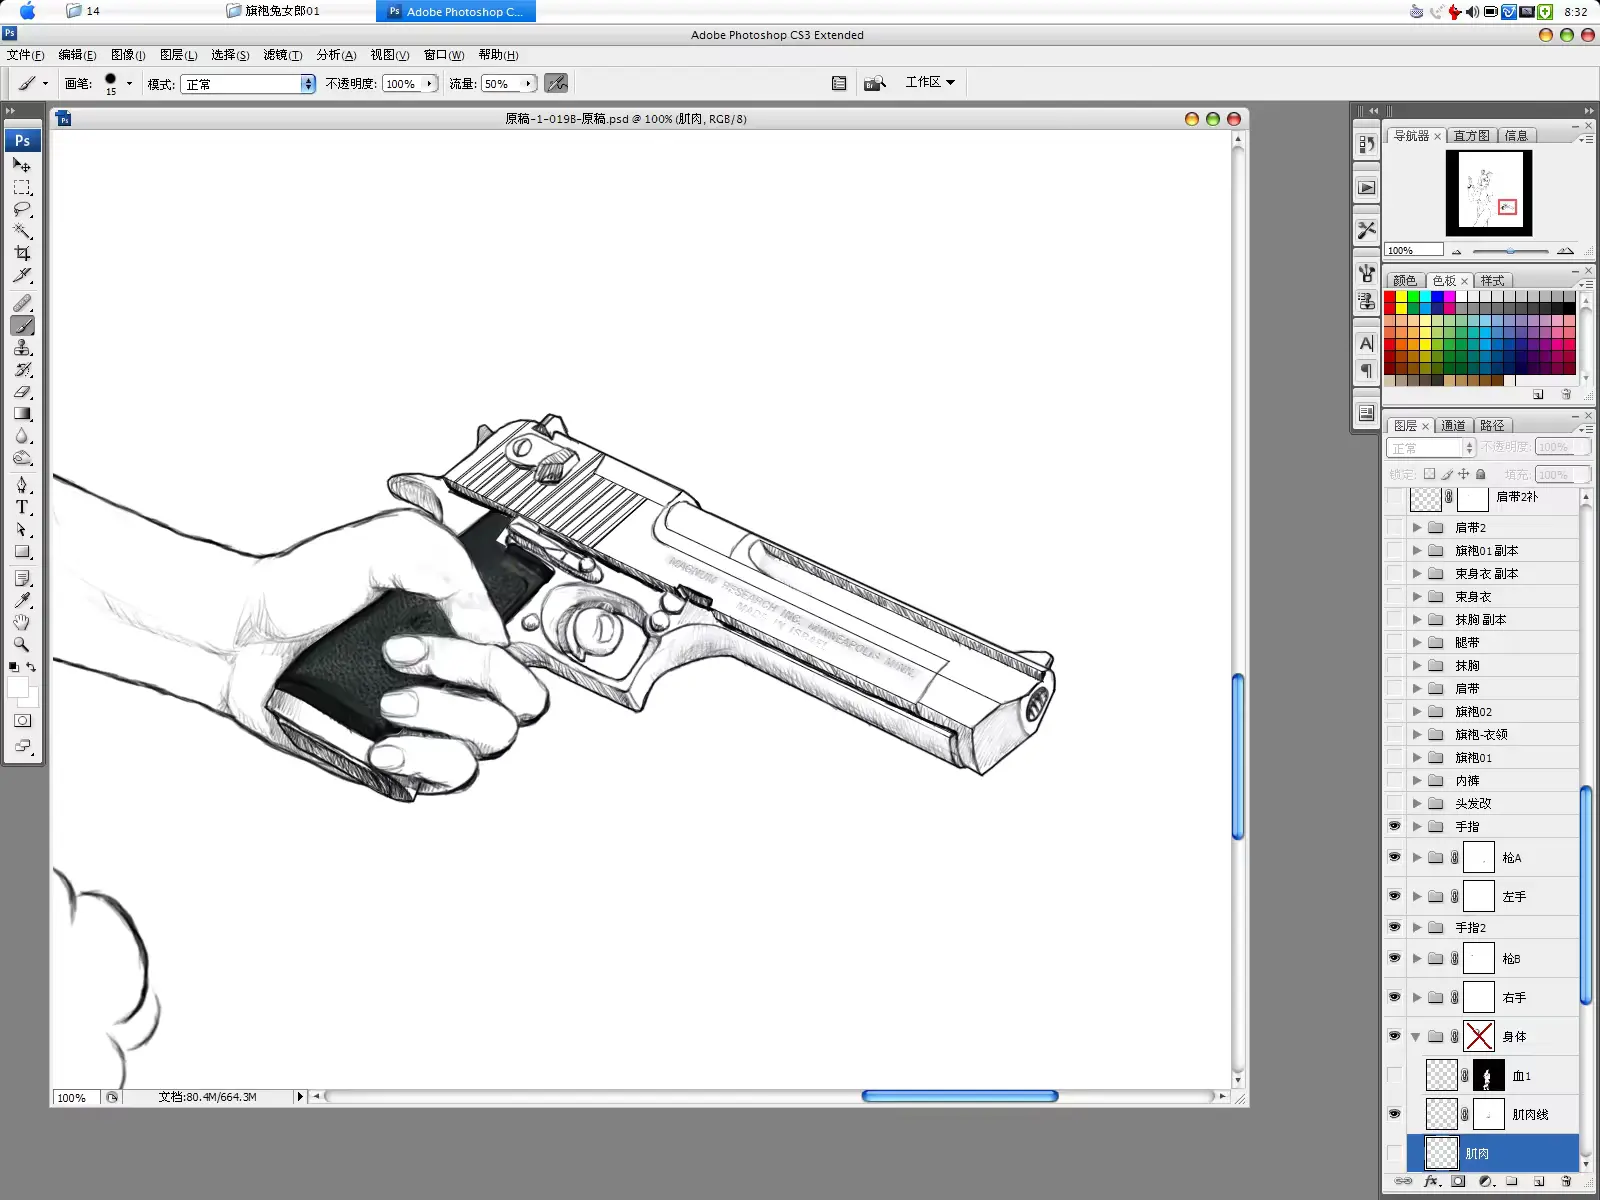Select the Dodge tool

22,457
